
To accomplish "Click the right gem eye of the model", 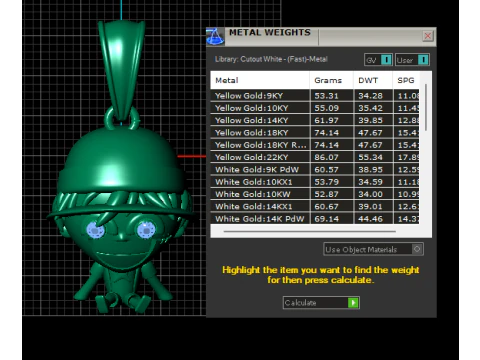I will [146, 230].
